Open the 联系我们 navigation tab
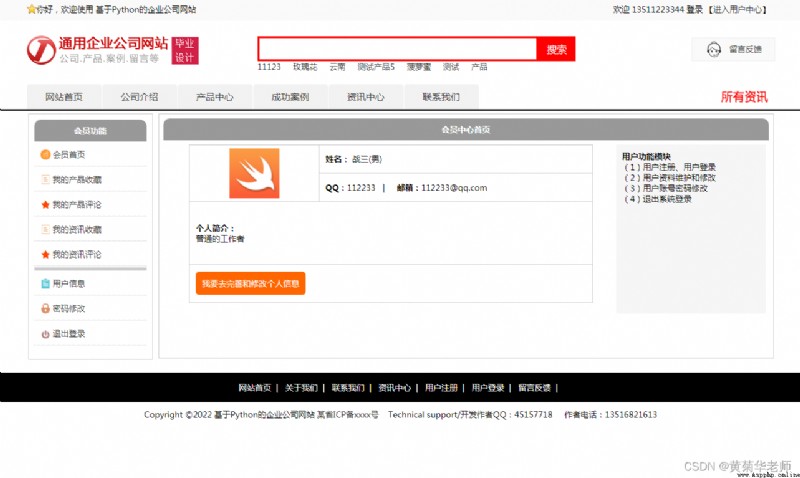Screen dimensions: 800x478 click(x=441, y=97)
